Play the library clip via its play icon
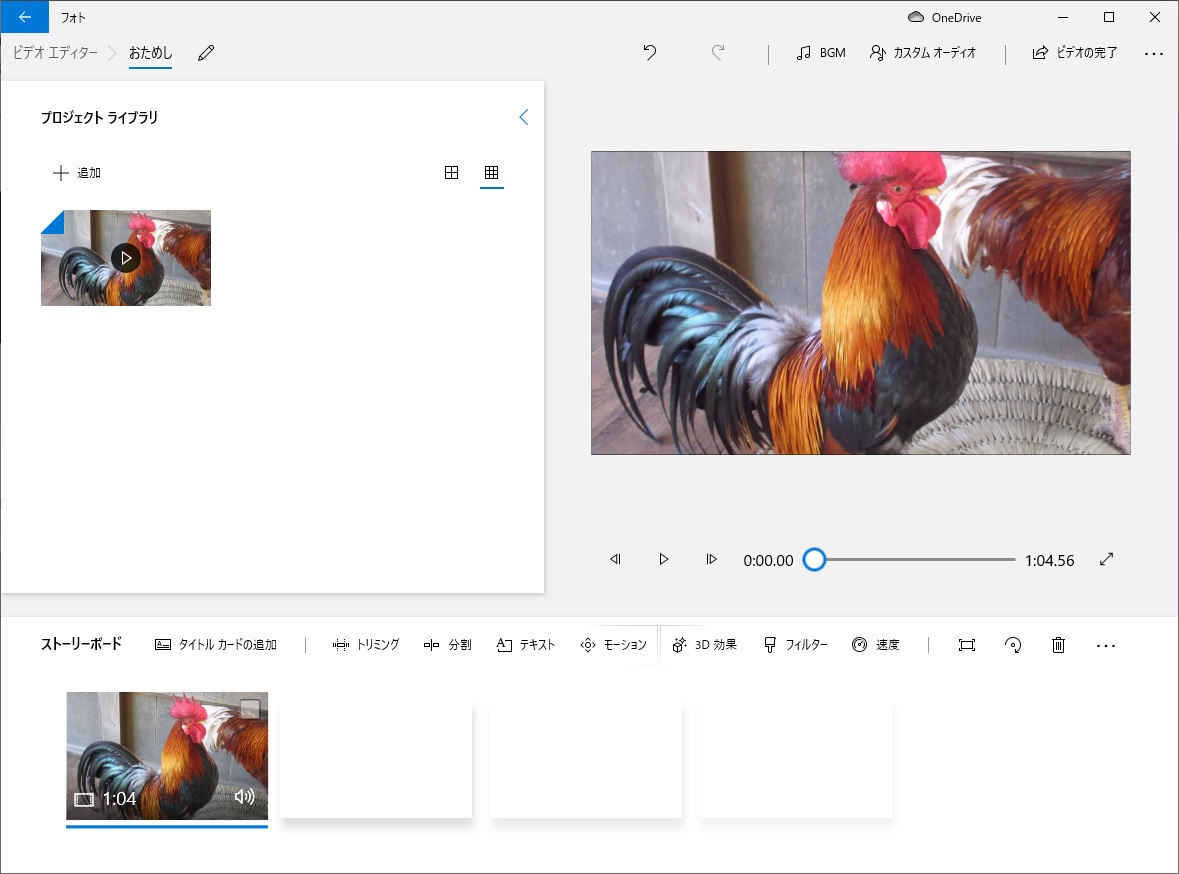1179x874 pixels. 126,258
